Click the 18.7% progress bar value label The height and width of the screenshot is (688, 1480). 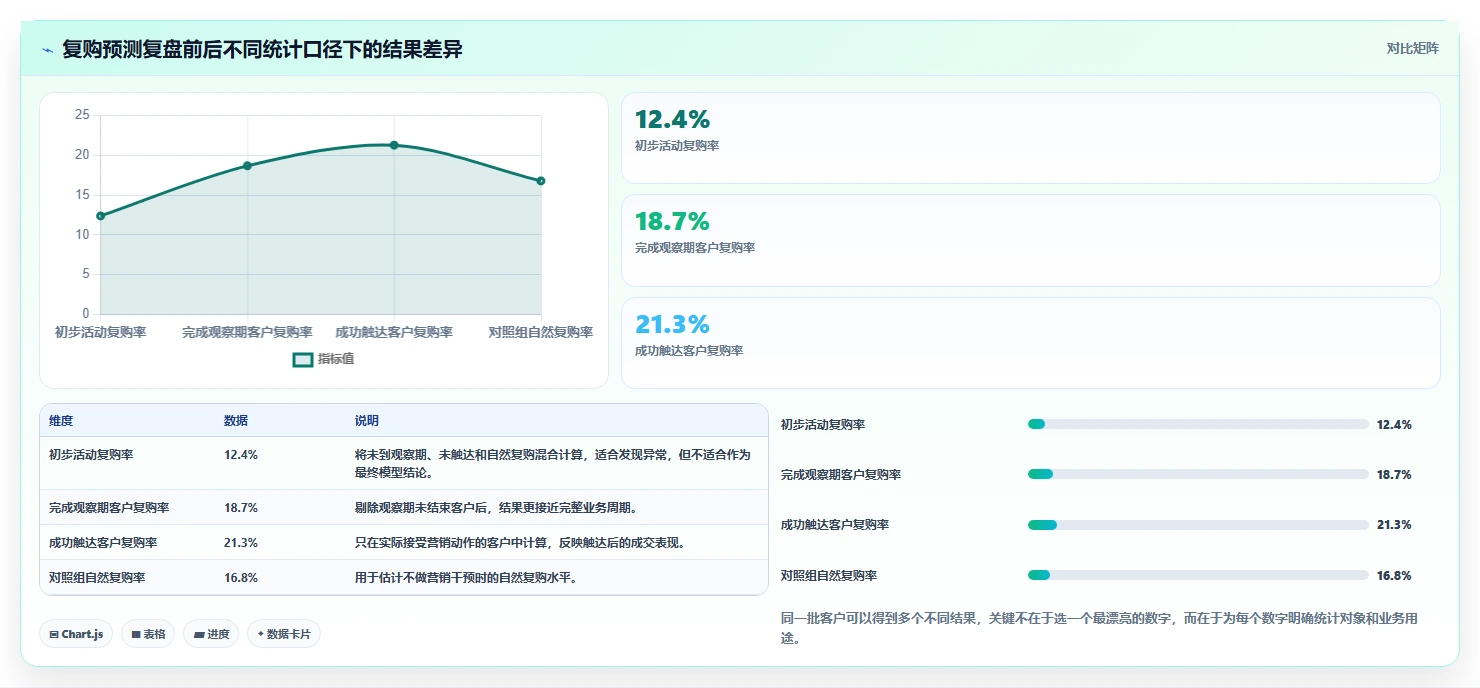point(1394,474)
